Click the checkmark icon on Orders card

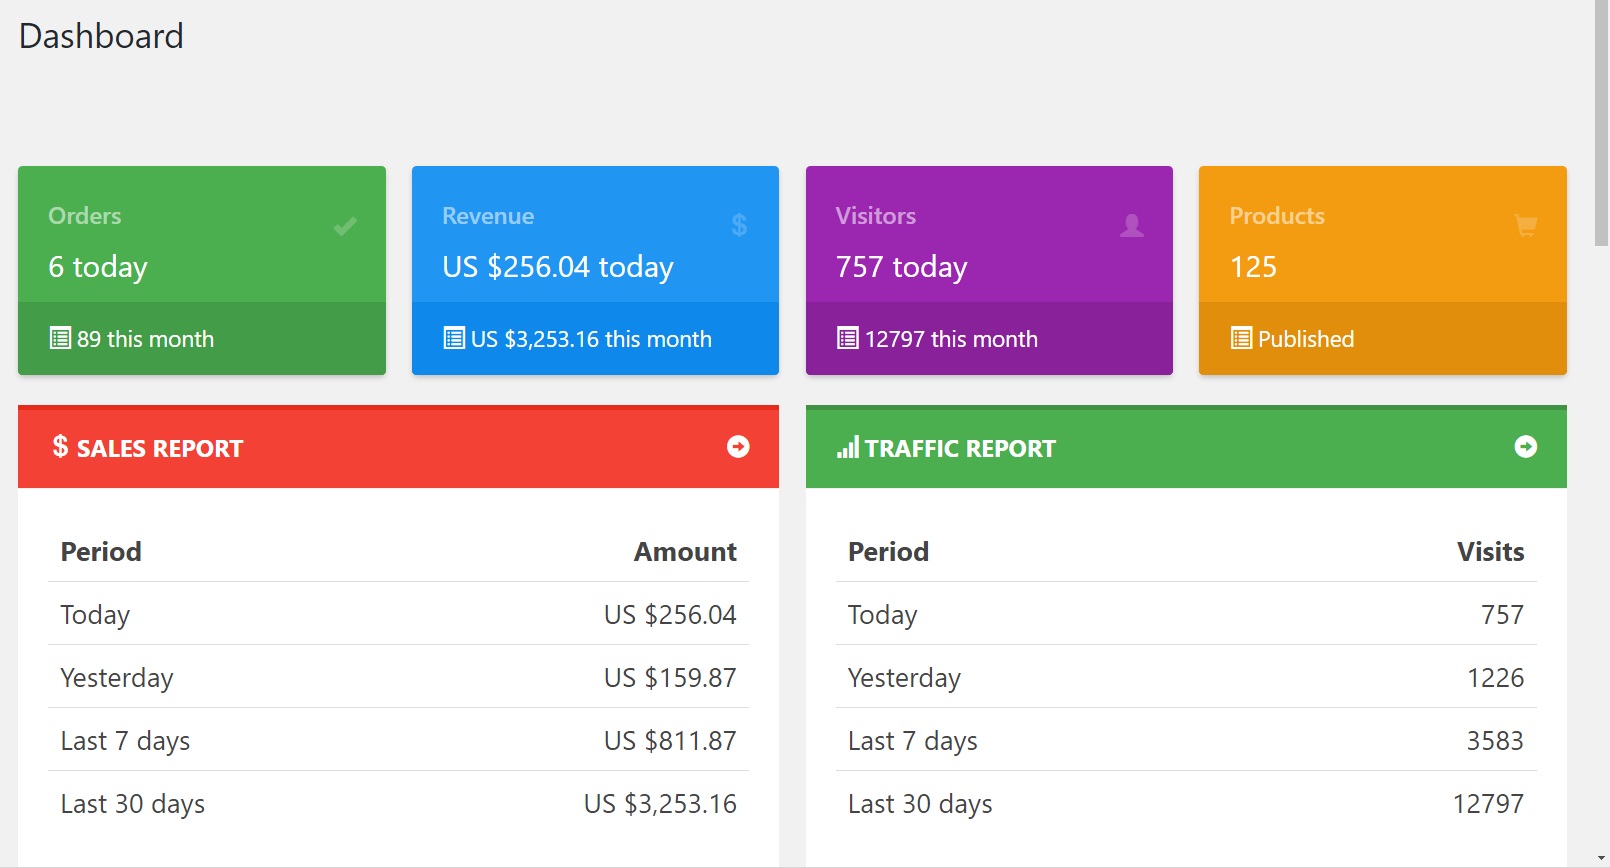coord(345,226)
